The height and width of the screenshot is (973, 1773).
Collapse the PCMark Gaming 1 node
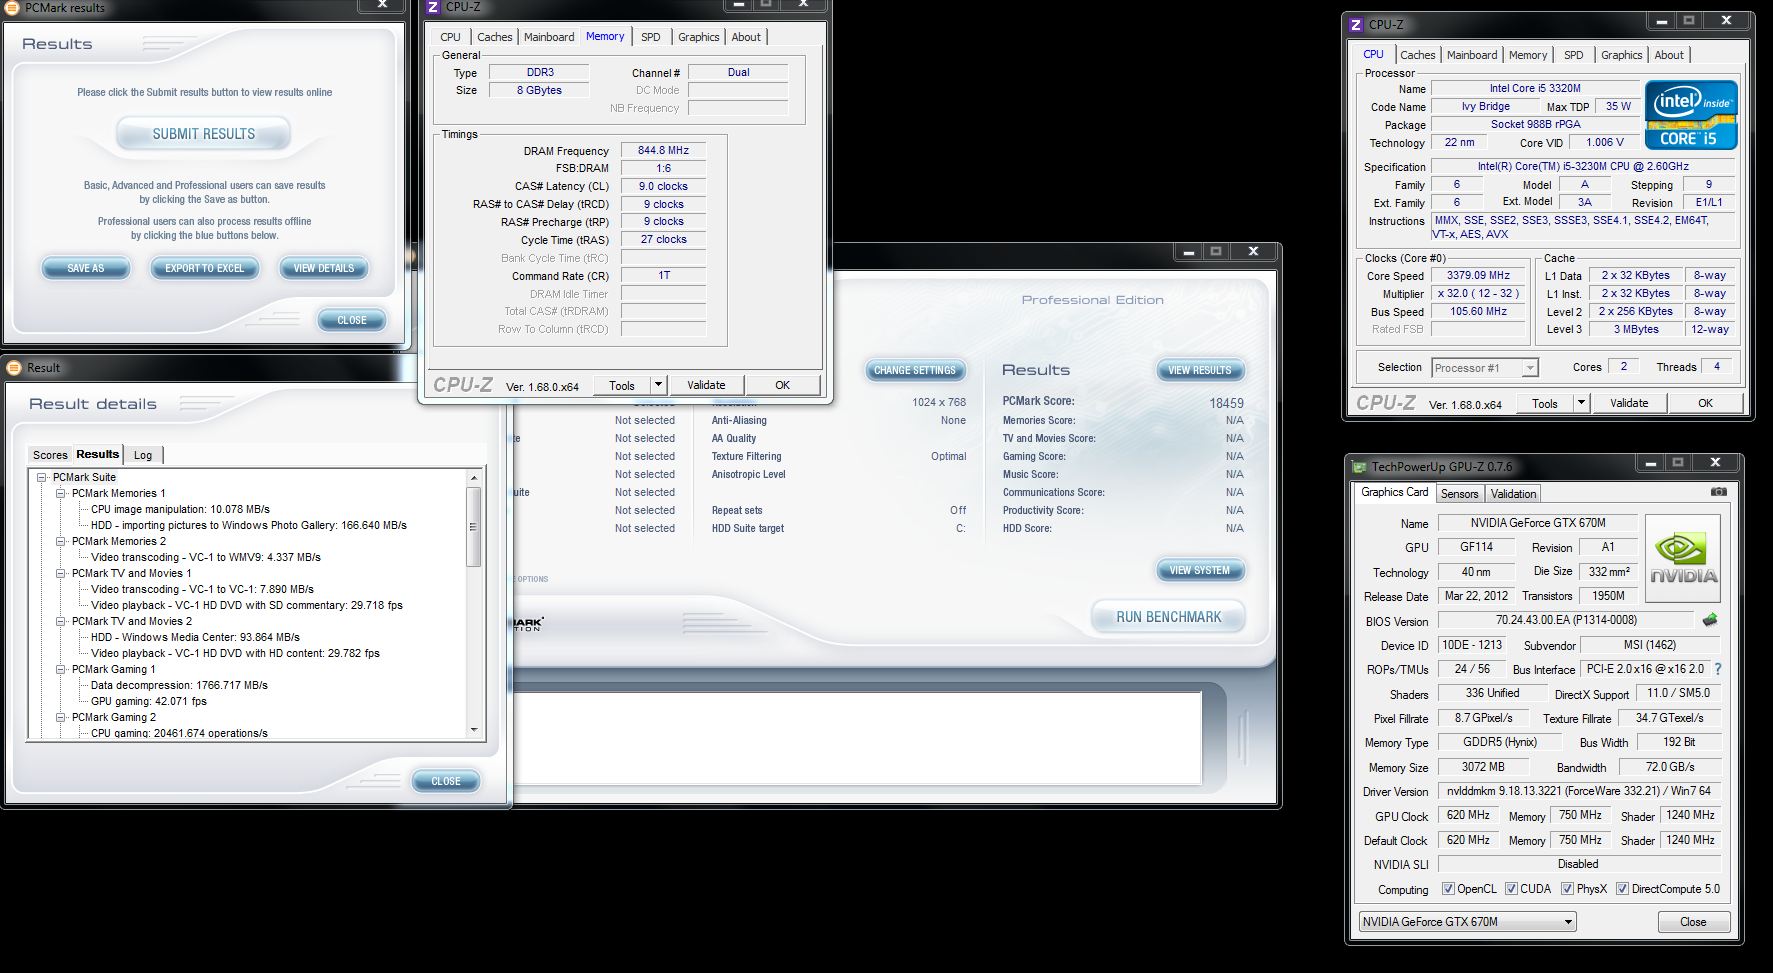(61, 670)
